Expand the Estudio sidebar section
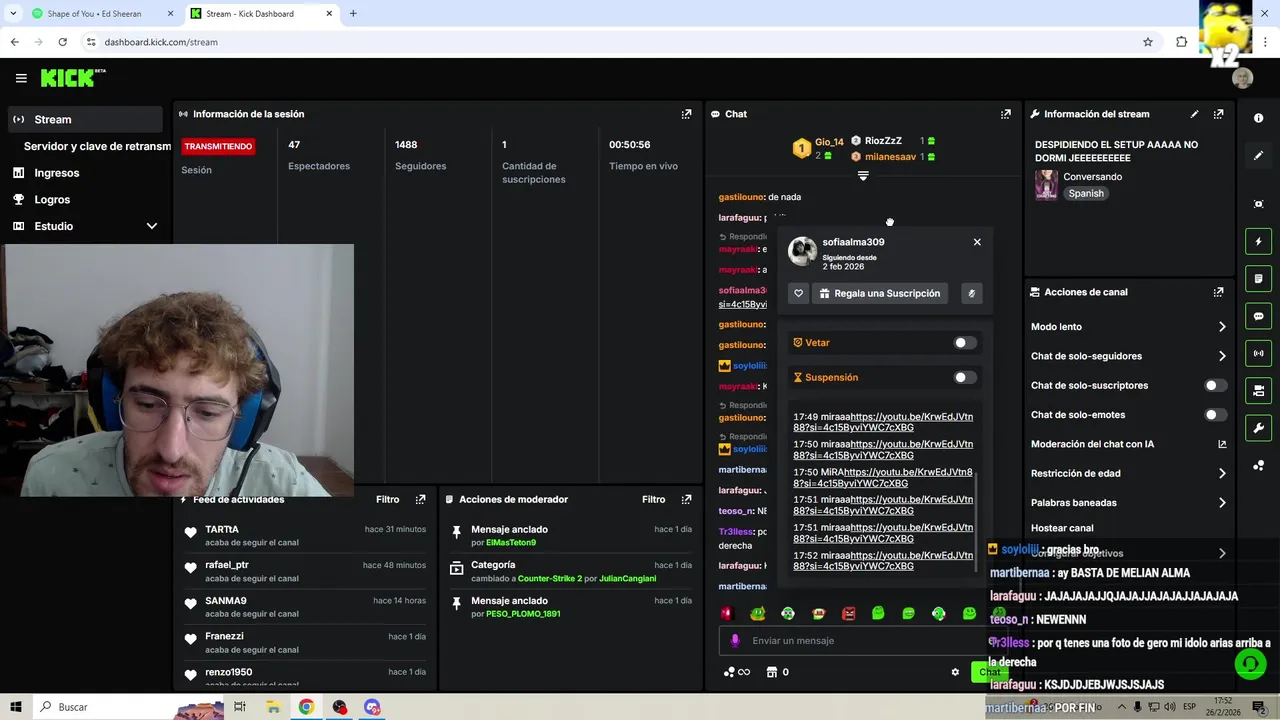 (152, 226)
